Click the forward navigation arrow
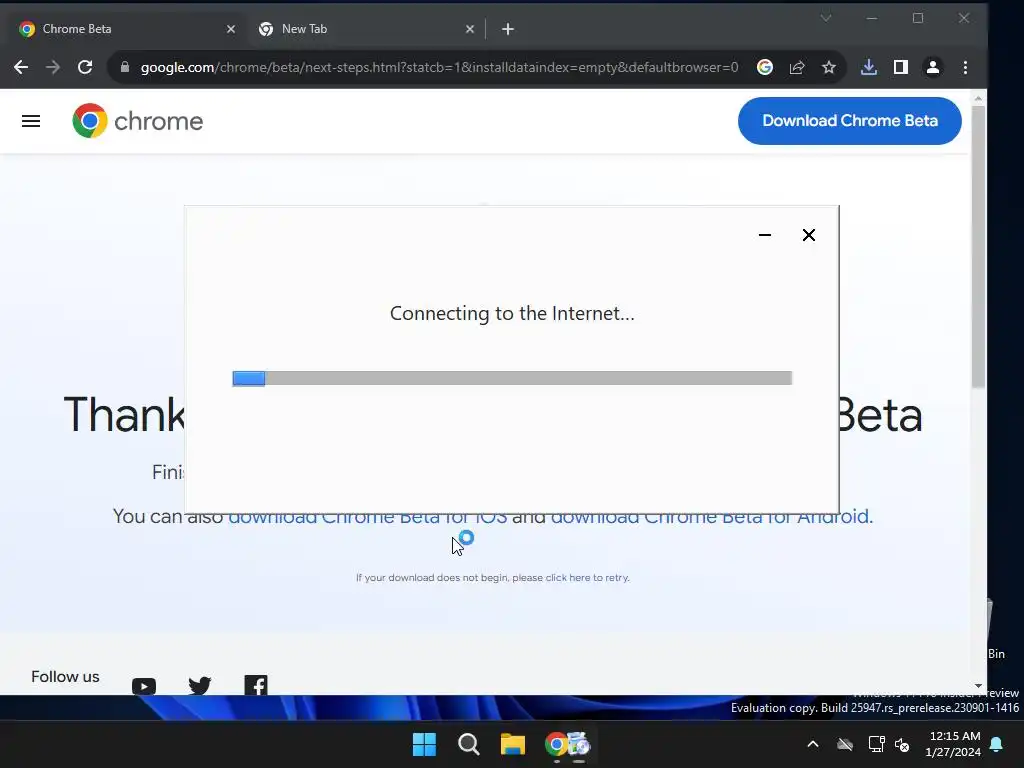The width and height of the screenshot is (1024, 768). [53, 67]
